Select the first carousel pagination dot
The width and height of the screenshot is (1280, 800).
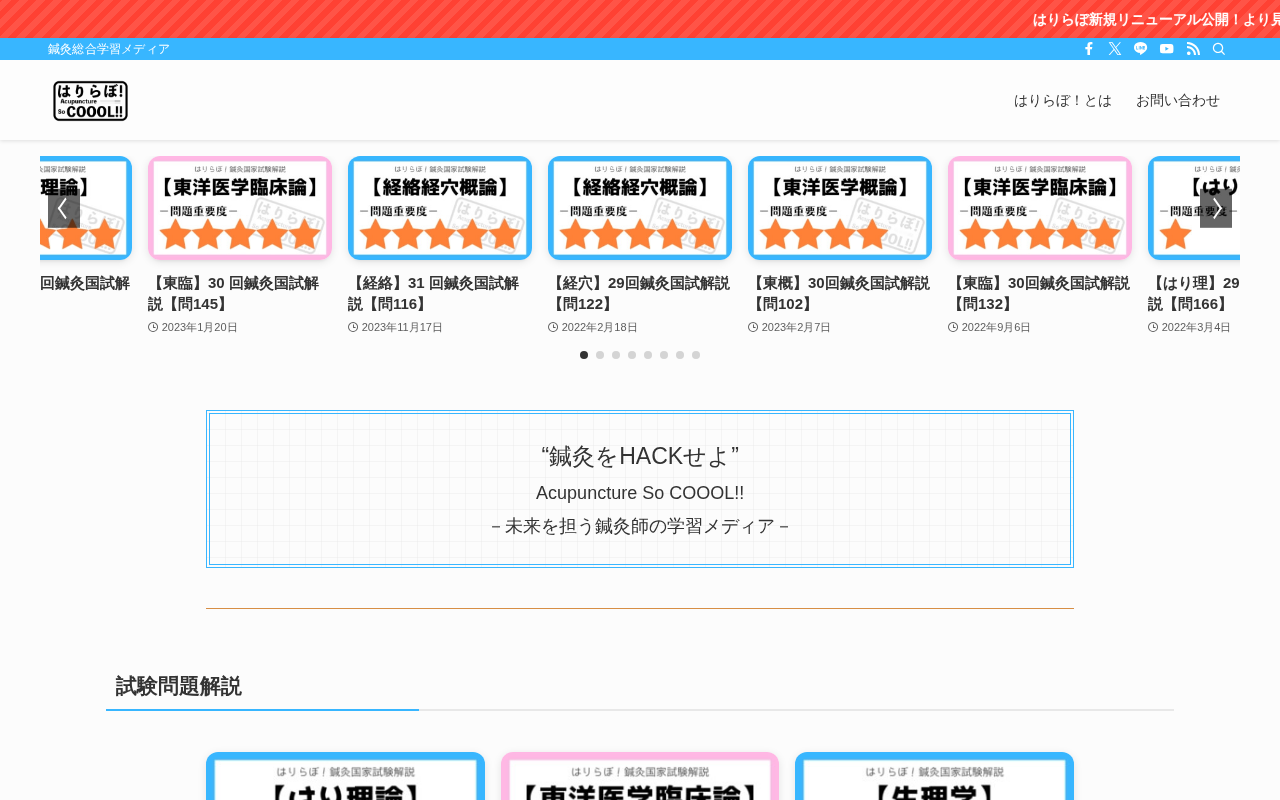coord(584,355)
